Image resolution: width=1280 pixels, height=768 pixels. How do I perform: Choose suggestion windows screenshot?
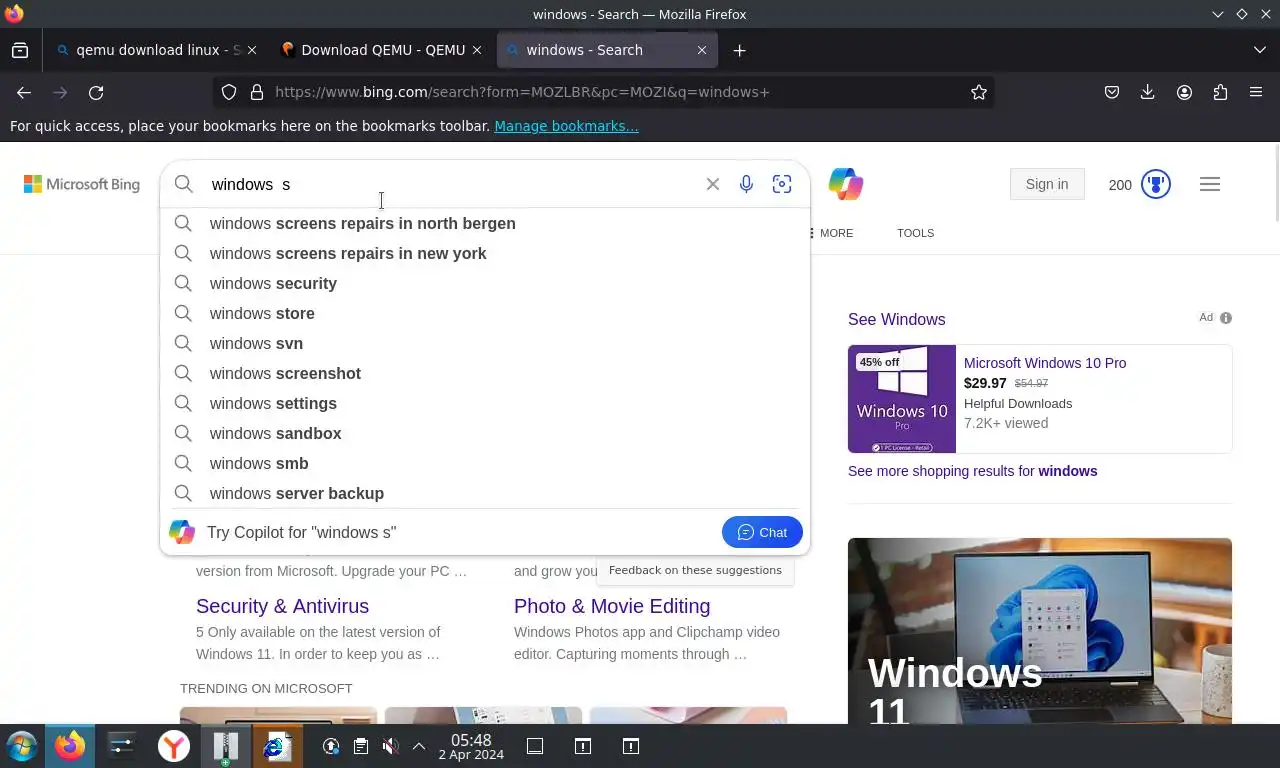click(x=485, y=373)
